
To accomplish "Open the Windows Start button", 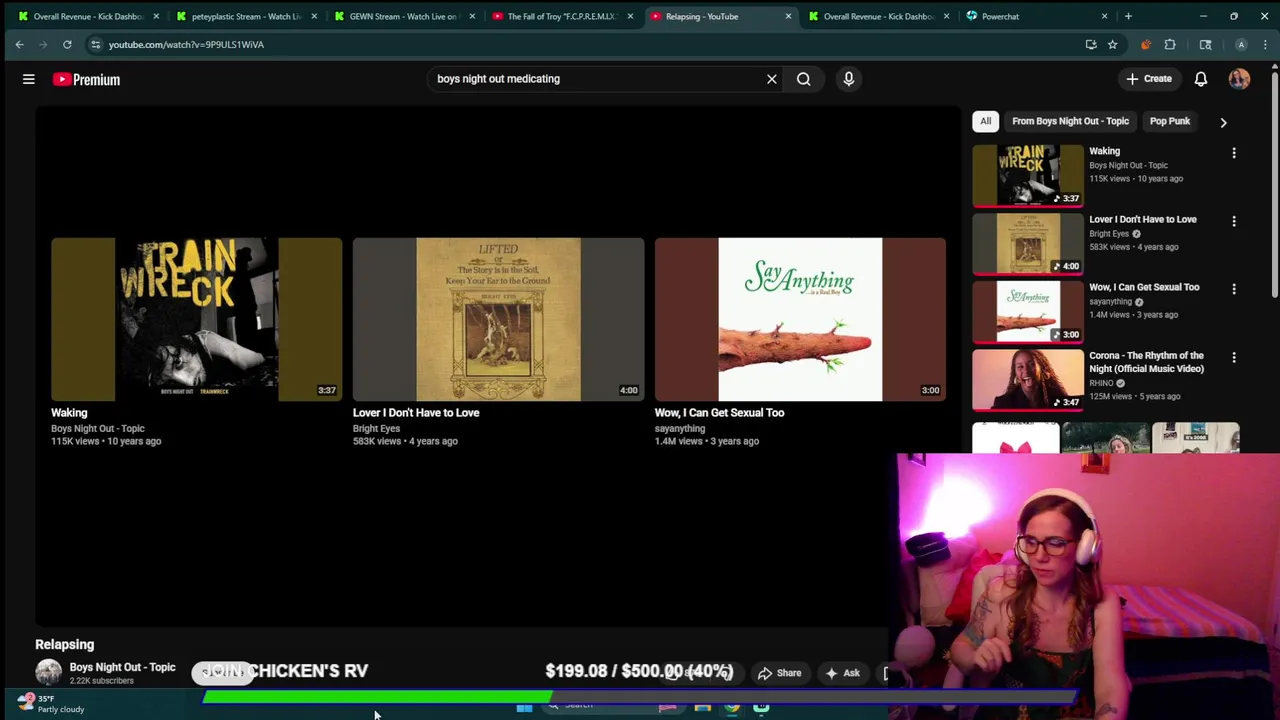I will (x=524, y=708).
